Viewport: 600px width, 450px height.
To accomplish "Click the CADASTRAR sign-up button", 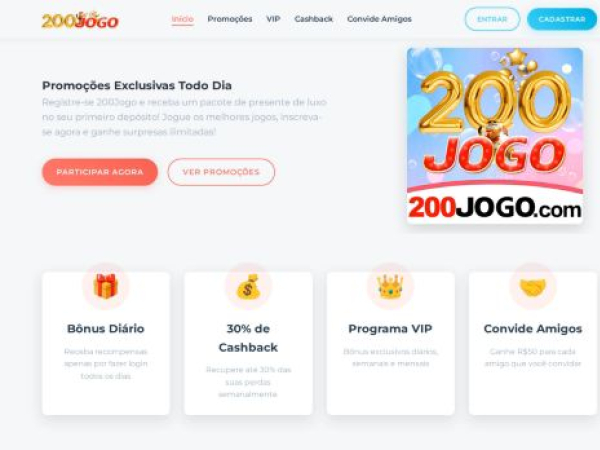I will point(562,19).
